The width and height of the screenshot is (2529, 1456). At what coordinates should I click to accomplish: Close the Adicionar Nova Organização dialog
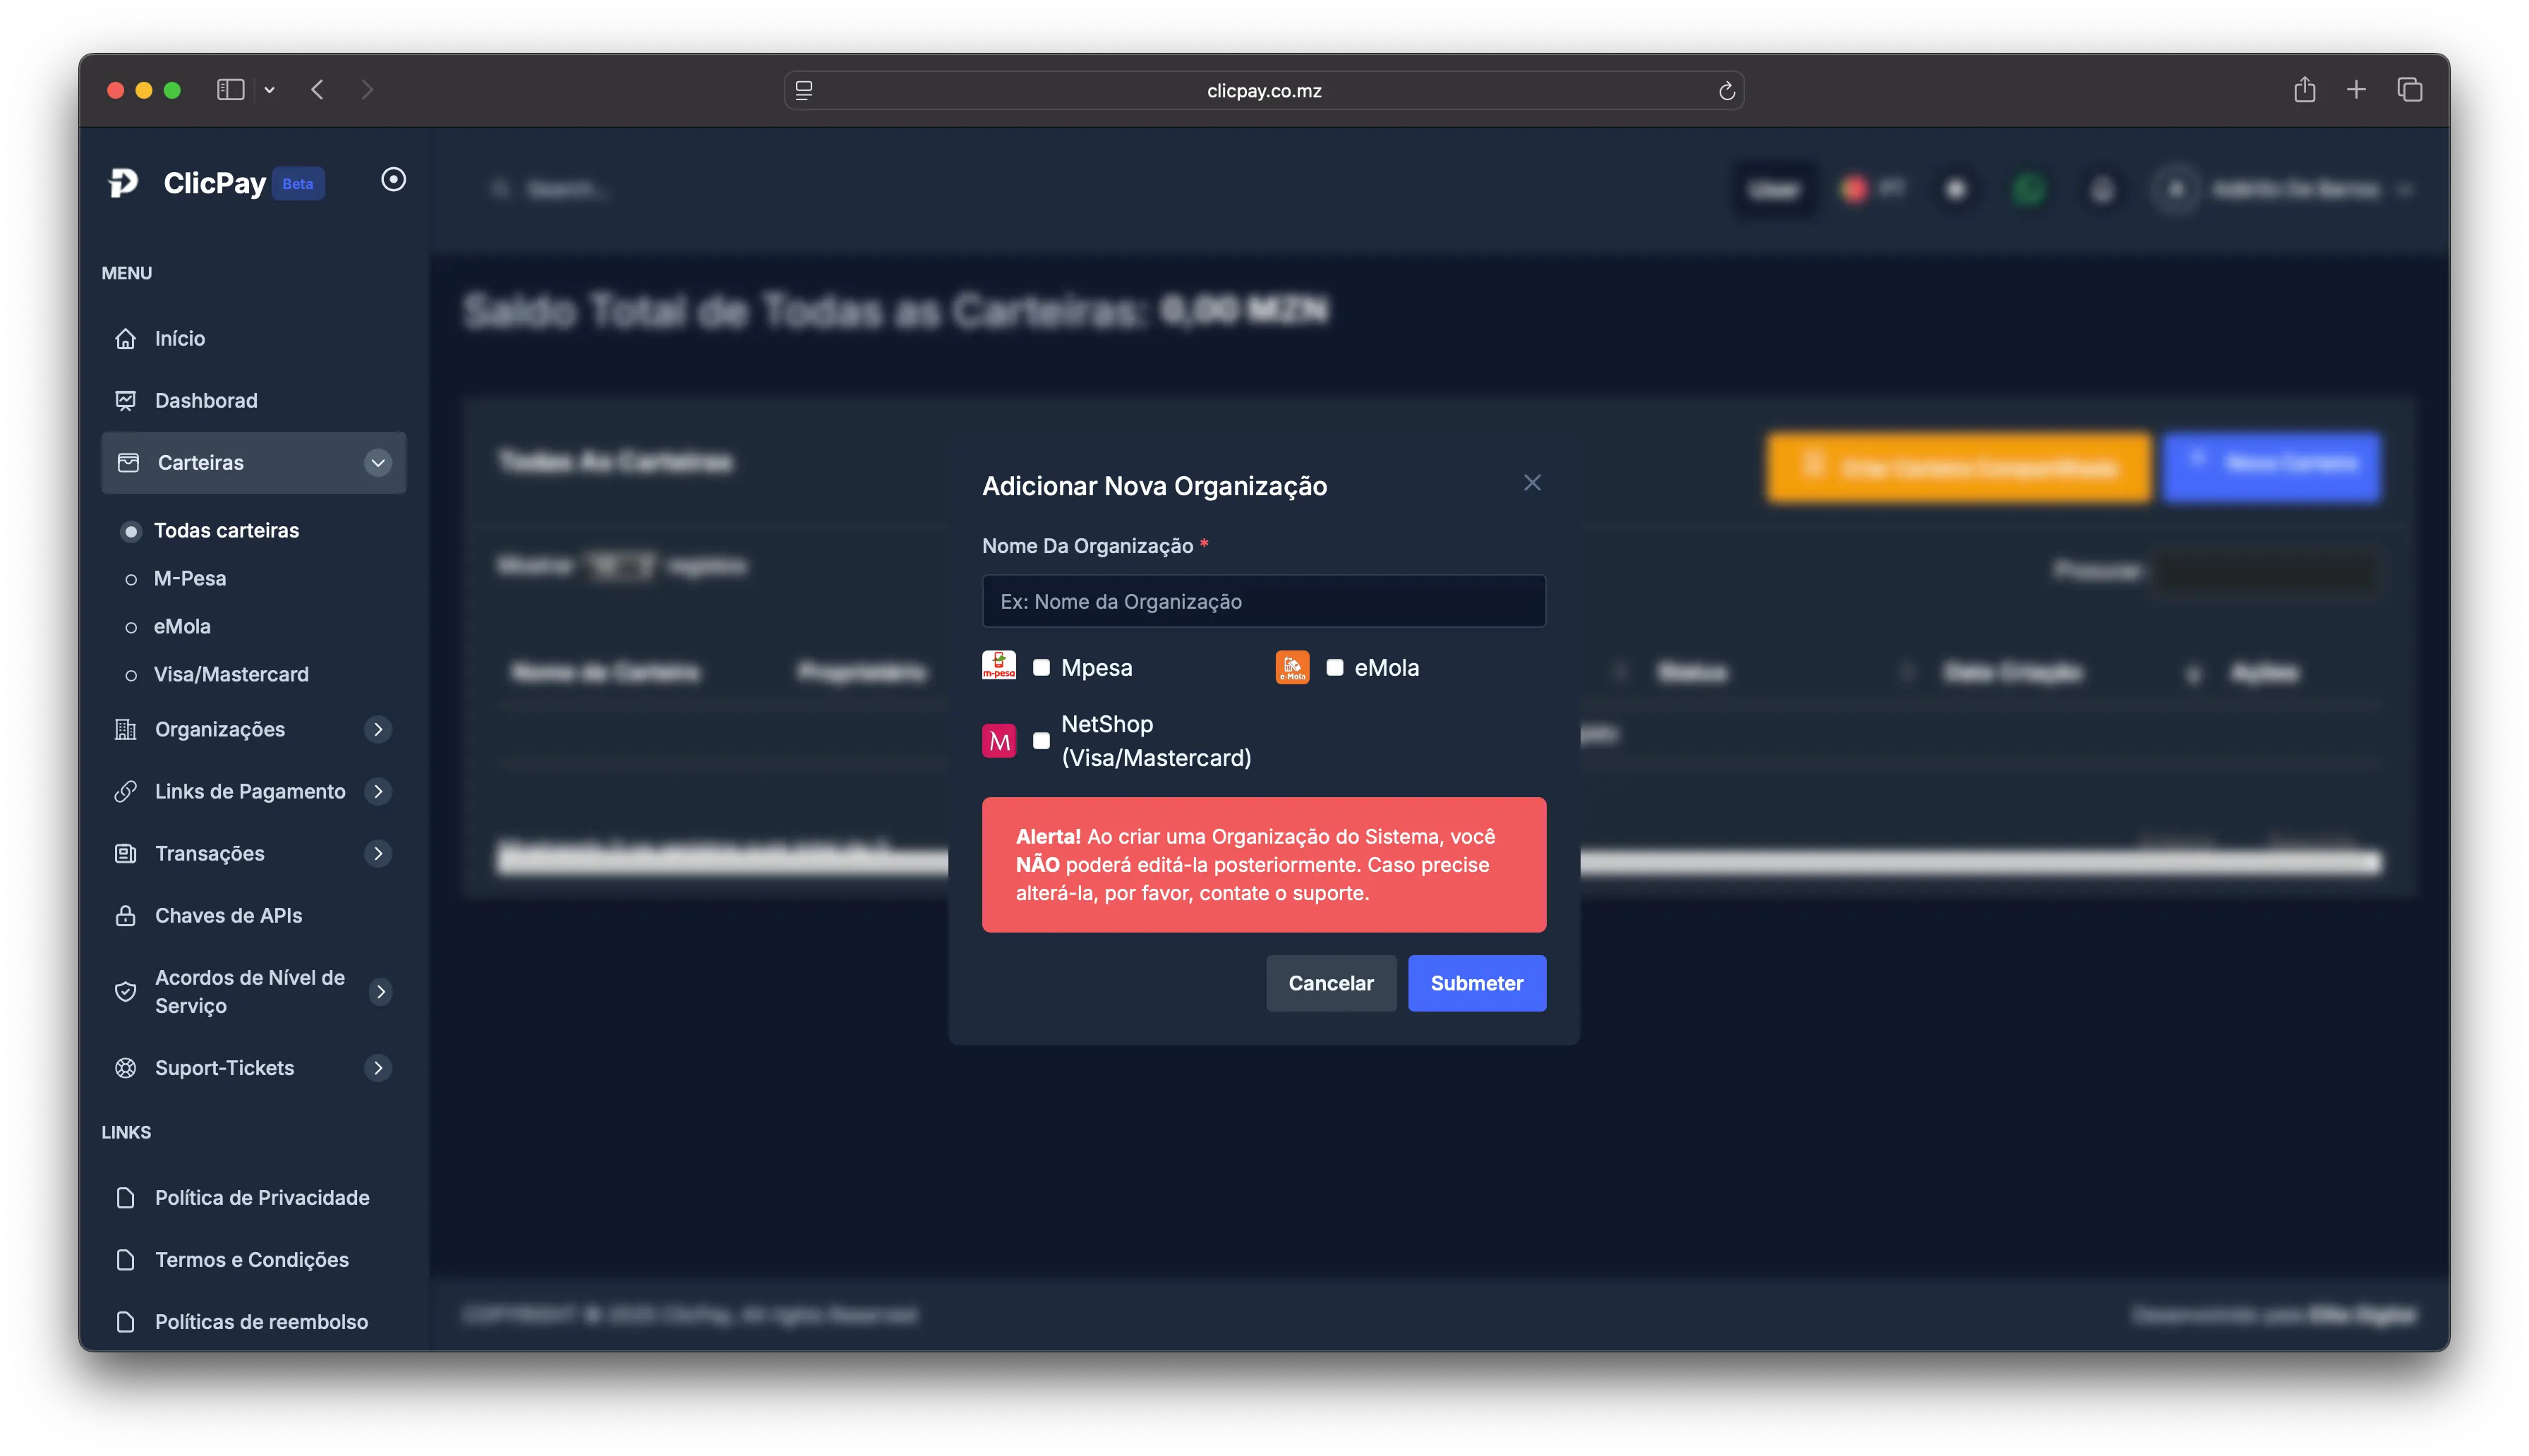[x=1531, y=483]
